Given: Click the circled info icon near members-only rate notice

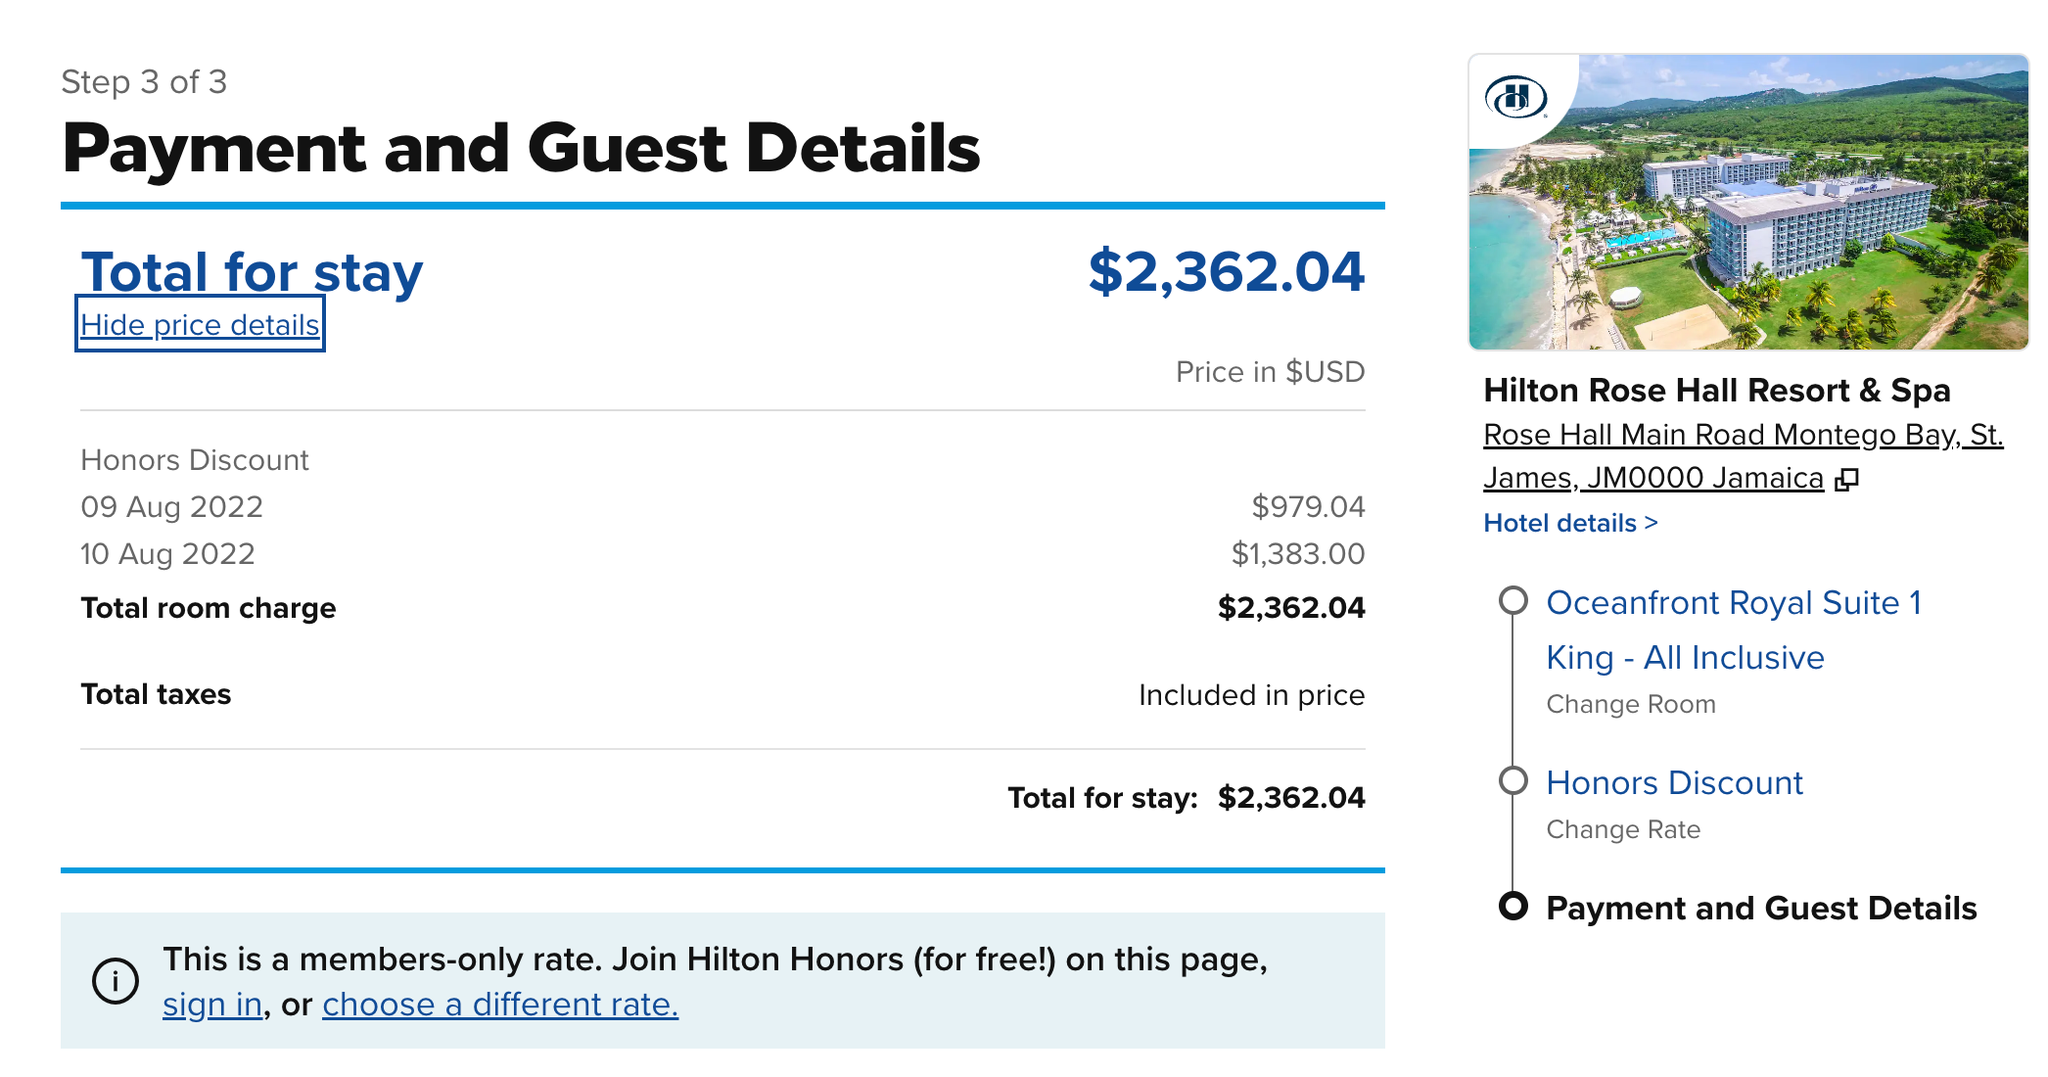Looking at the screenshot, I should click(x=115, y=981).
